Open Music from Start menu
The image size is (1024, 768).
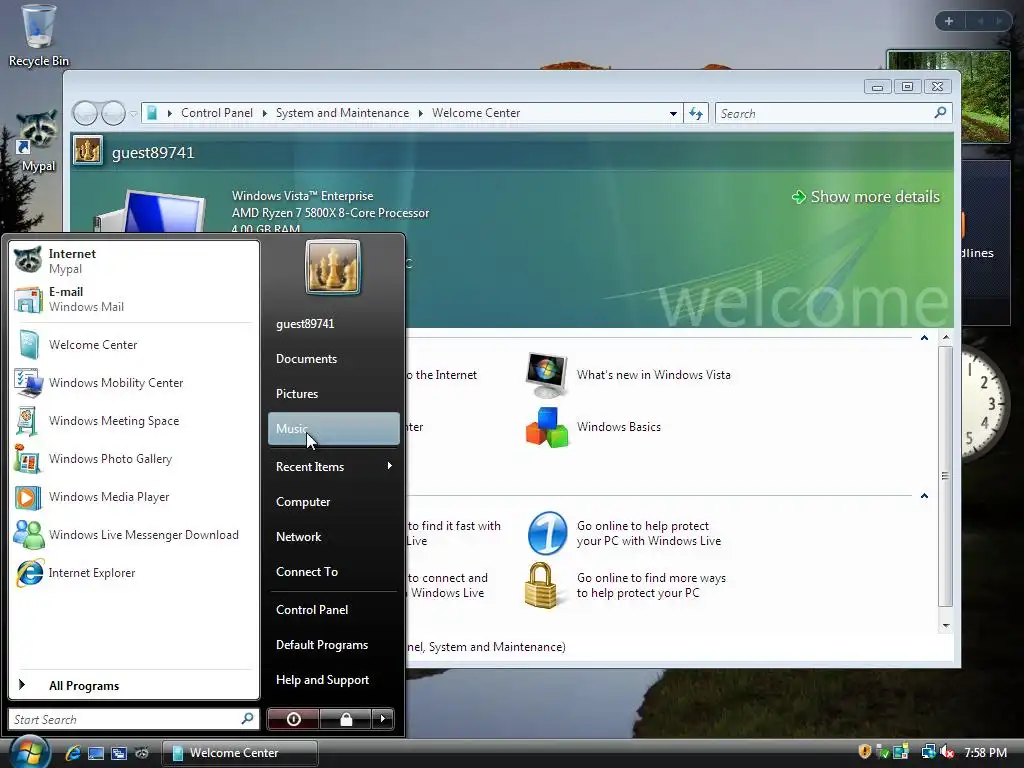pos(334,428)
